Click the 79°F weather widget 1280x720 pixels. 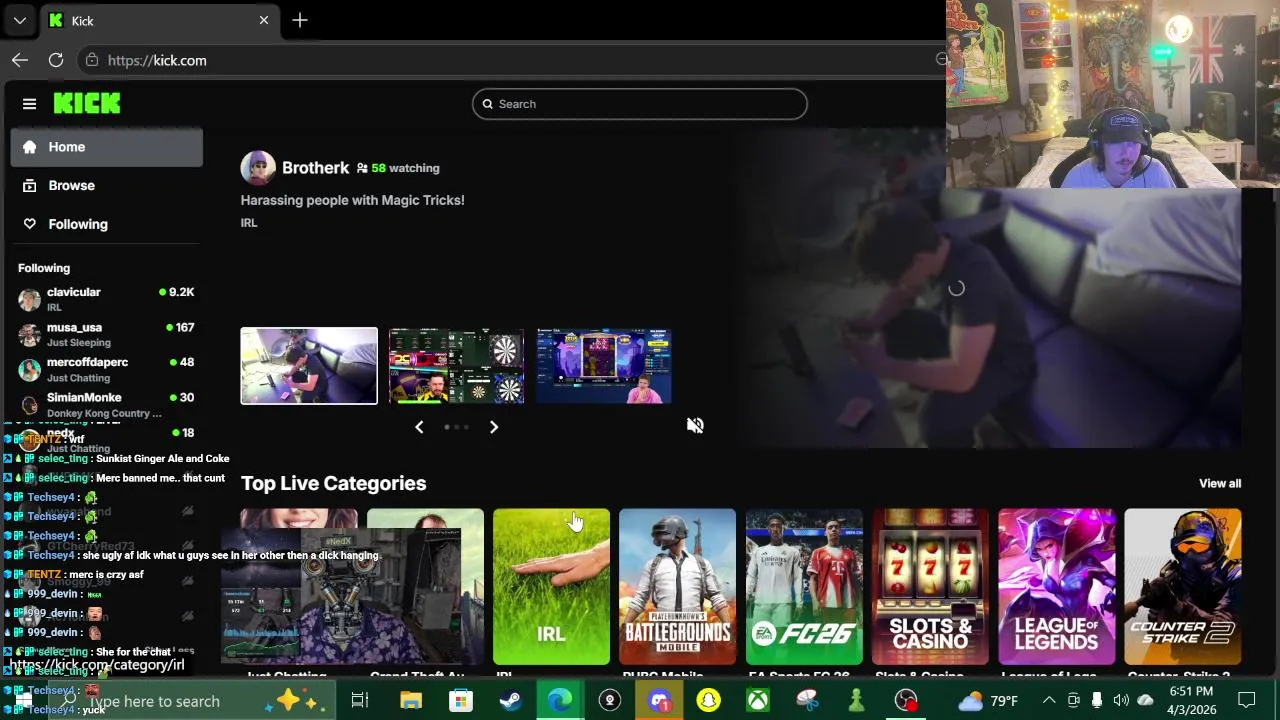988,701
